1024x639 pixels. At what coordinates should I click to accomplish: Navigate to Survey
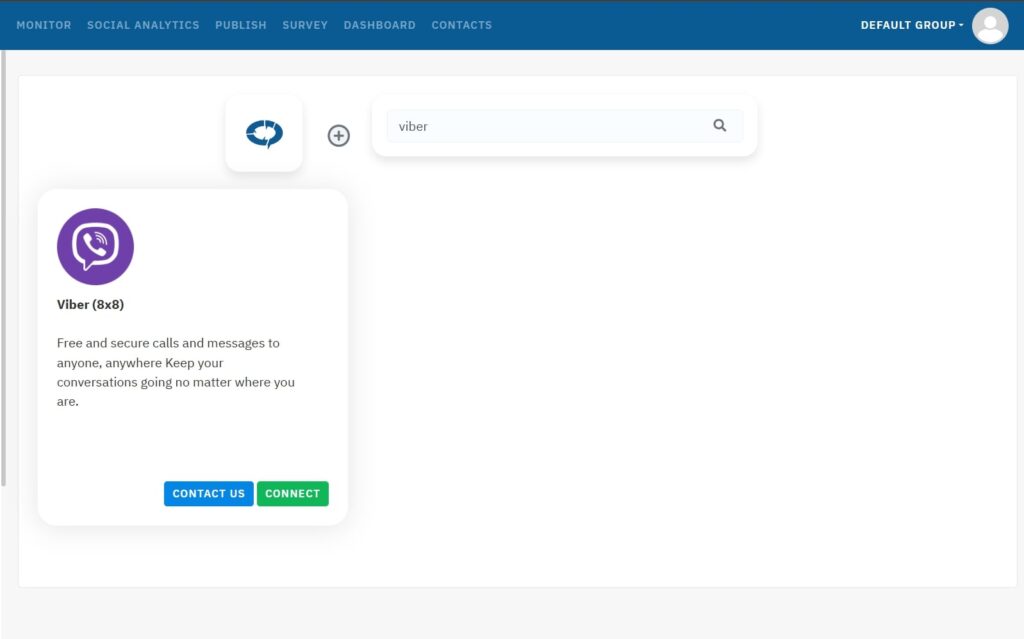point(305,25)
